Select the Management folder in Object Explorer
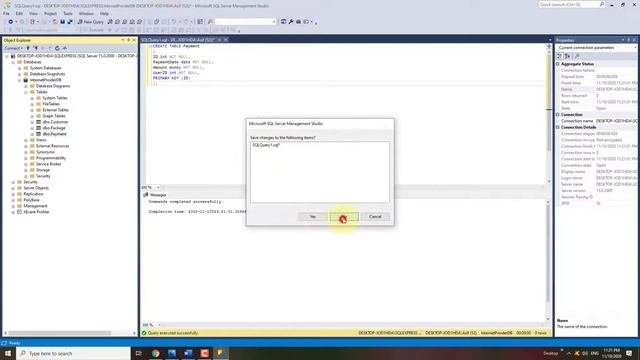Image resolution: width=640 pixels, height=360 pixels. pos(35,206)
